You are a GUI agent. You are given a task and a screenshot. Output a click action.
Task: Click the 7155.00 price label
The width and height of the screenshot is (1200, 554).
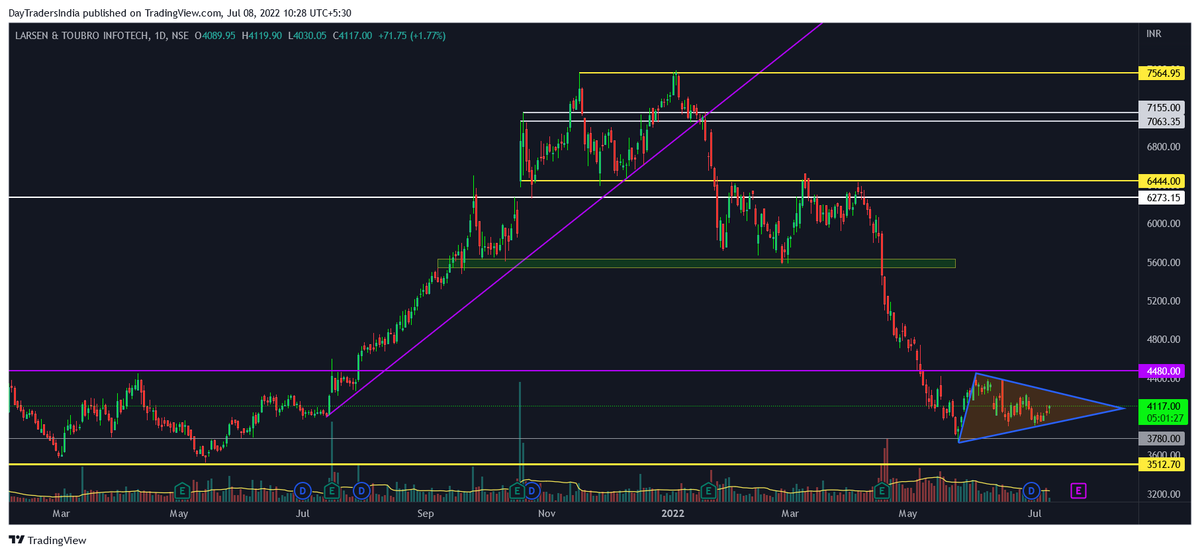tap(1163, 108)
